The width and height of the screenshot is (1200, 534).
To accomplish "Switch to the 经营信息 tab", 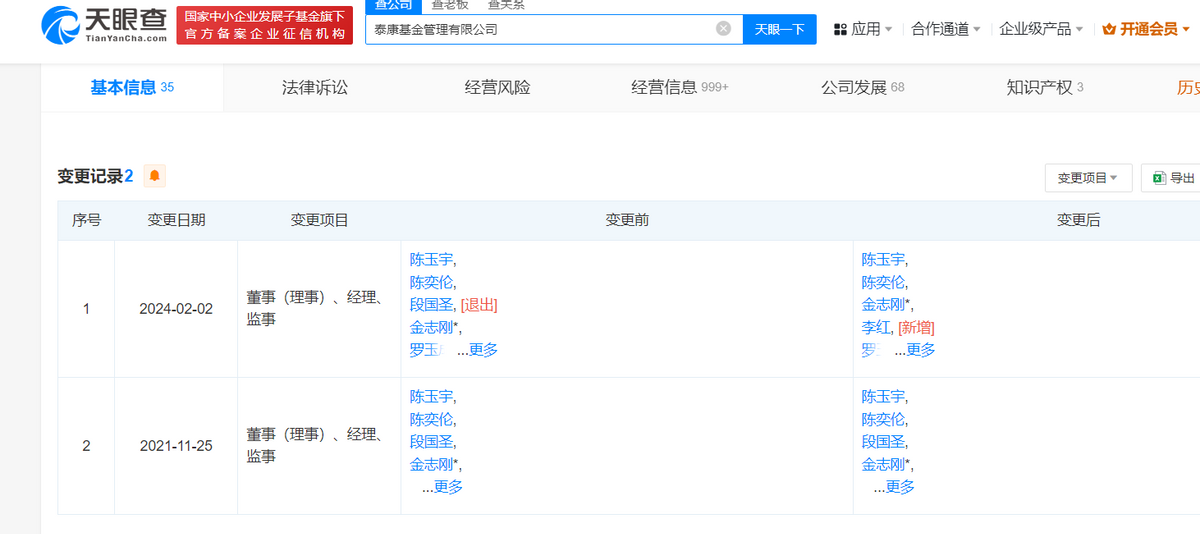I will [680, 88].
